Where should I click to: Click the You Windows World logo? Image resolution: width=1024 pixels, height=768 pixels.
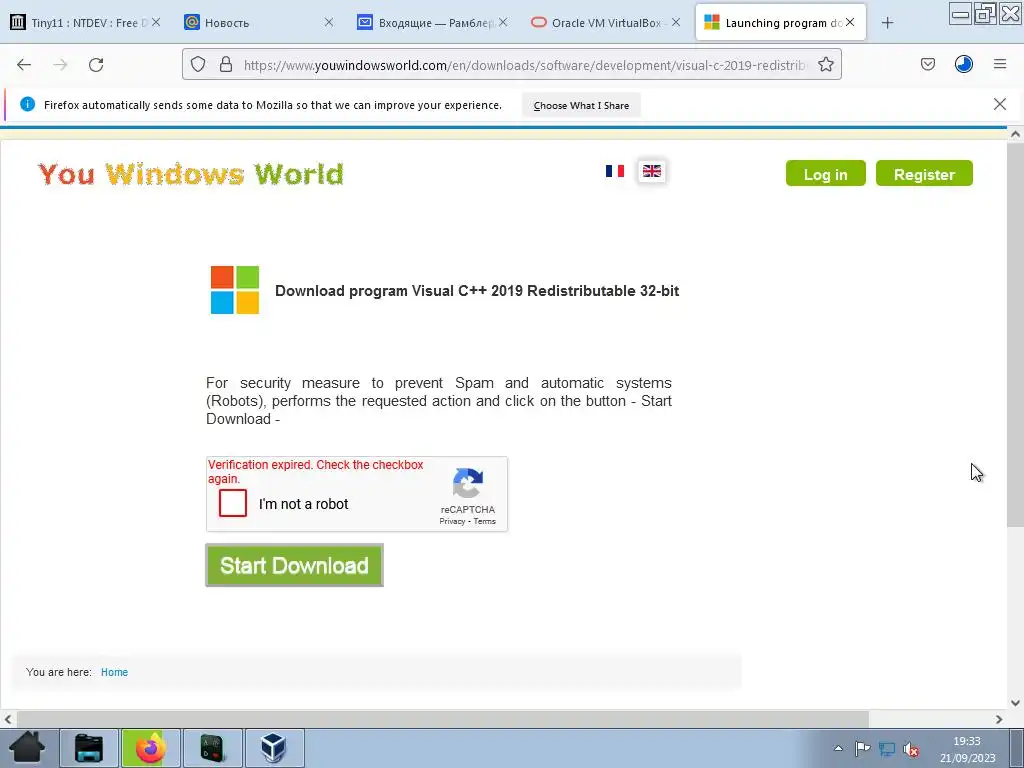(x=191, y=174)
